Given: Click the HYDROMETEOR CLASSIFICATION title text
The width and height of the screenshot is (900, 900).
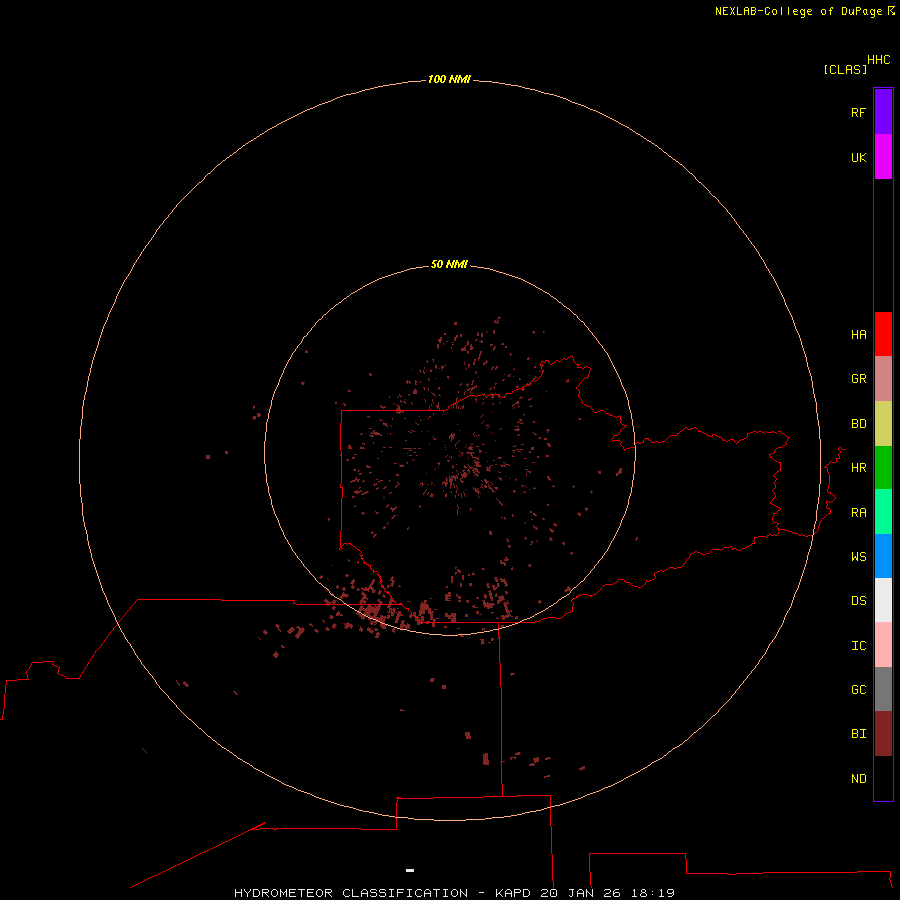Looking at the screenshot, I should click(x=351, y=893).
